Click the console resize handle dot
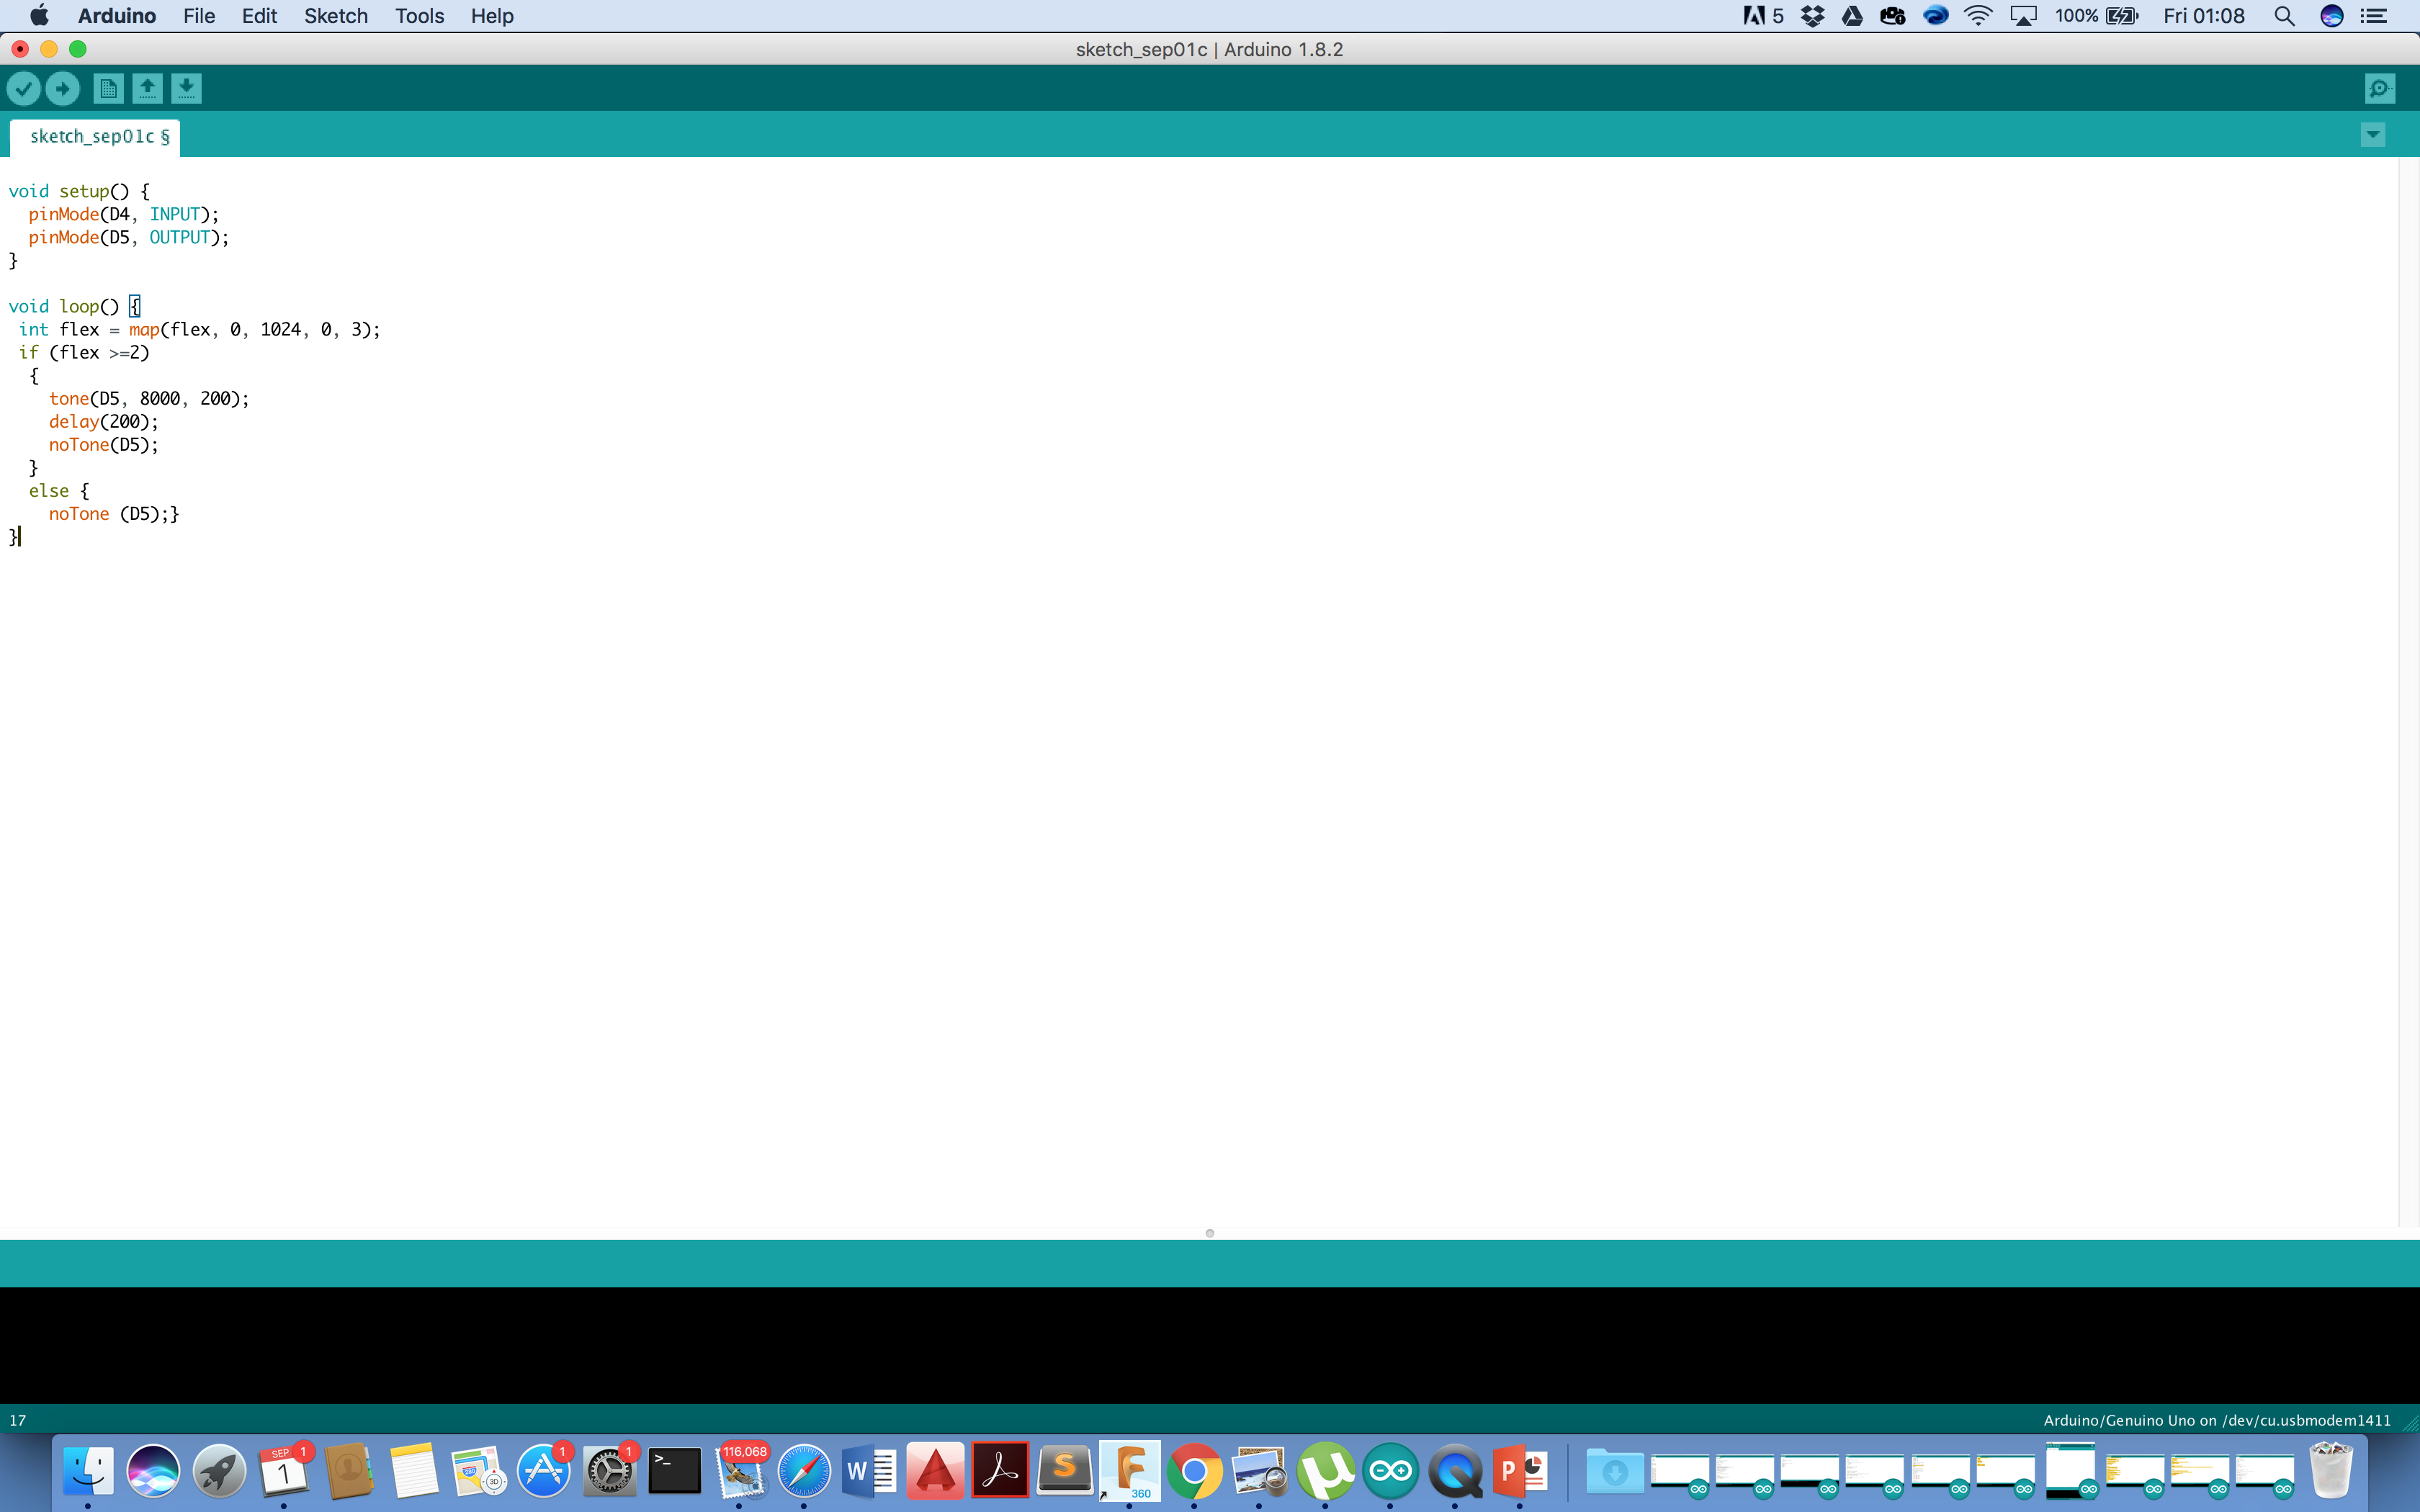This screenshot has height=1512, width=2420. click(1210, 1233)
